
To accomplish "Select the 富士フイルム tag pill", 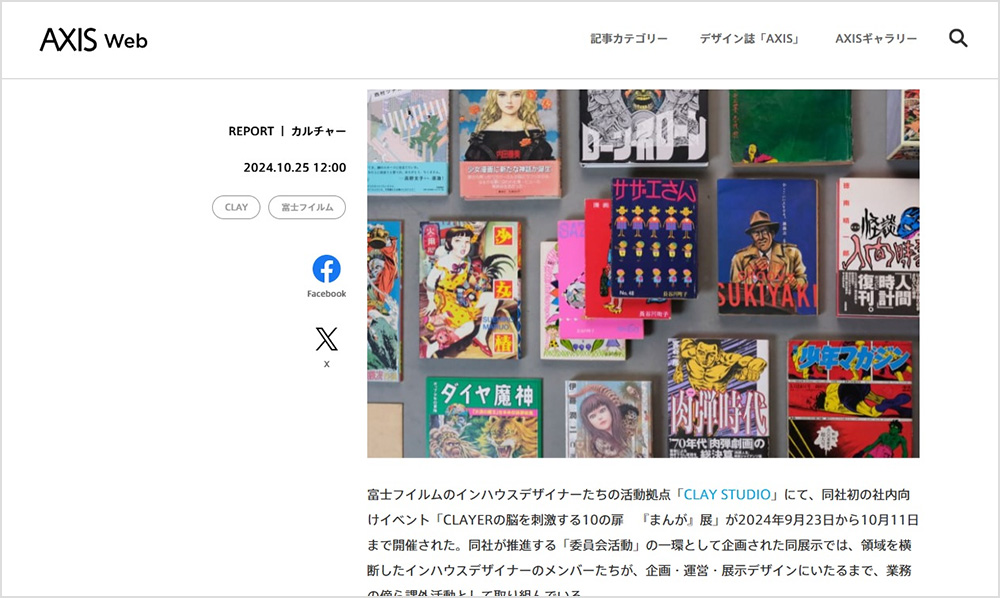I will (x=307, y=207).
